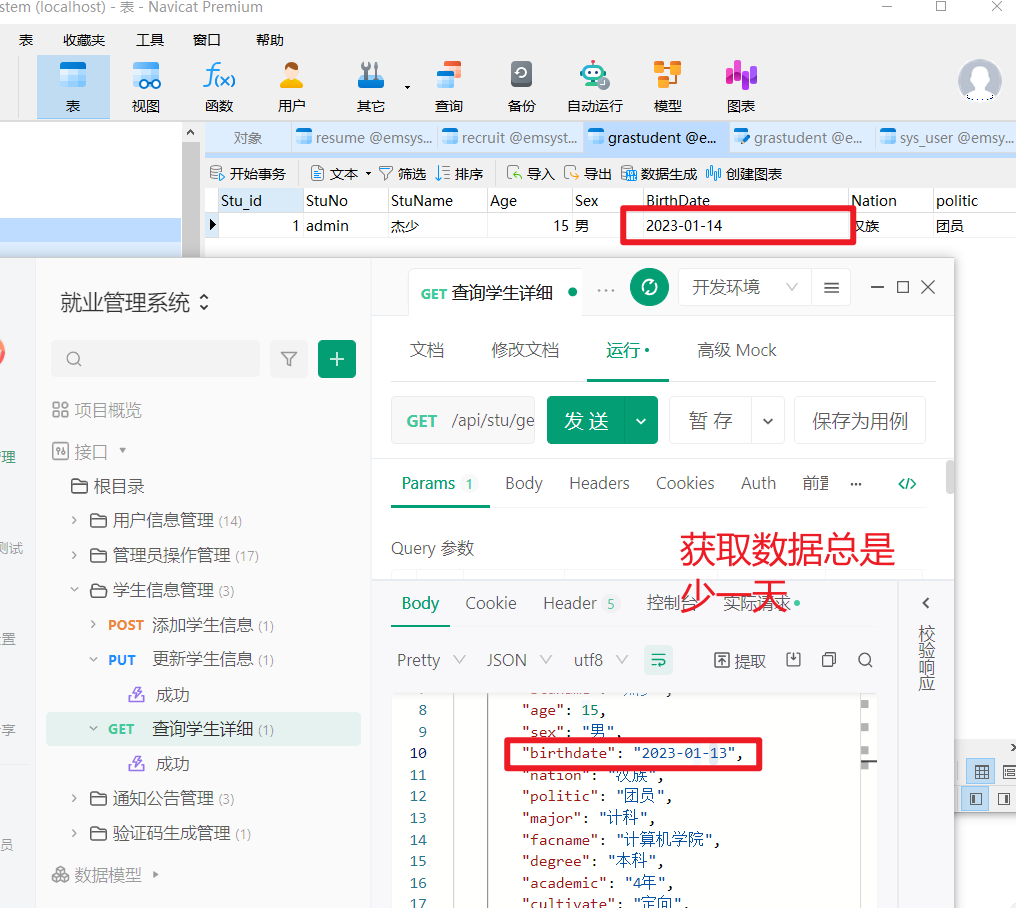
Task: Open the 备份 (Backup) icon in Navicat
Action: point(522,87)
